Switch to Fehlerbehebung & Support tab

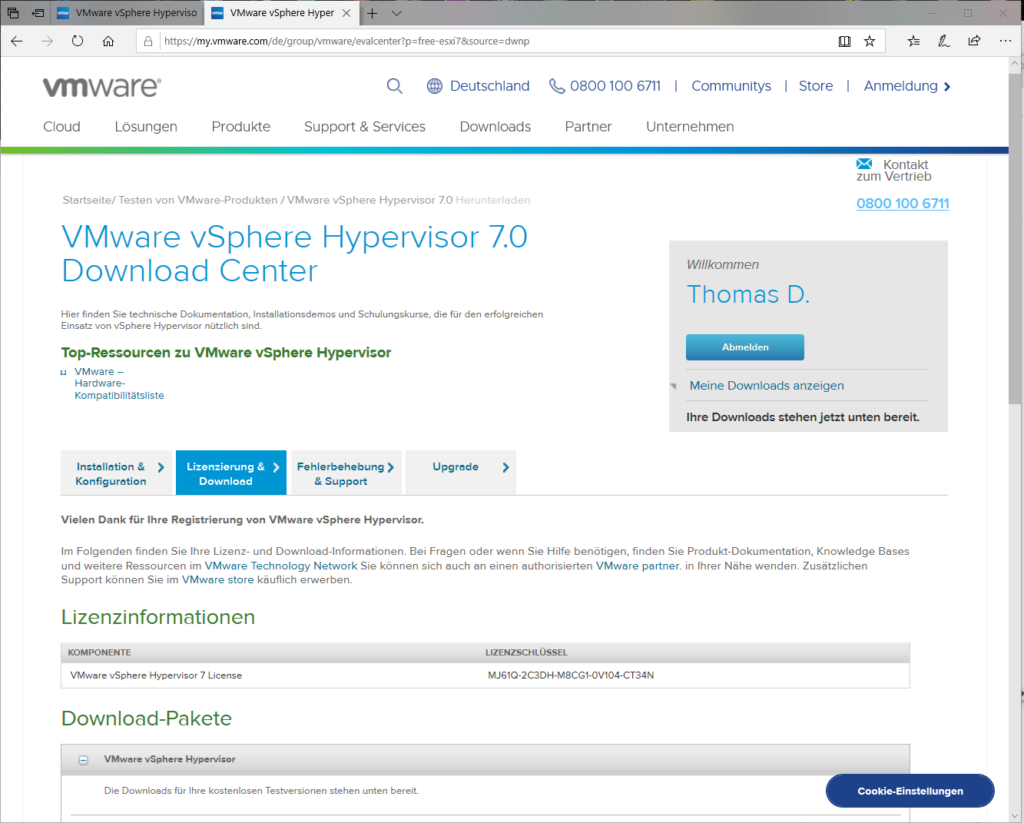point(346,474)
